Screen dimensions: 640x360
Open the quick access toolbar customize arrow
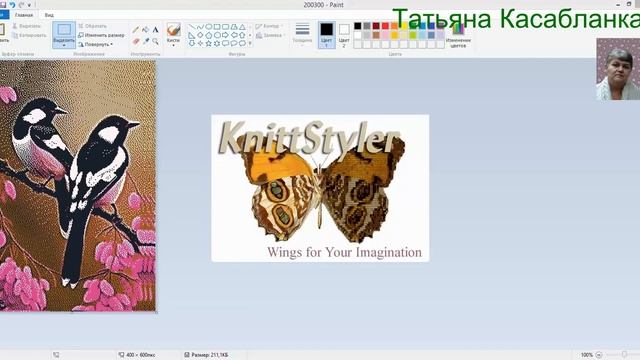[x=29, y=5]
